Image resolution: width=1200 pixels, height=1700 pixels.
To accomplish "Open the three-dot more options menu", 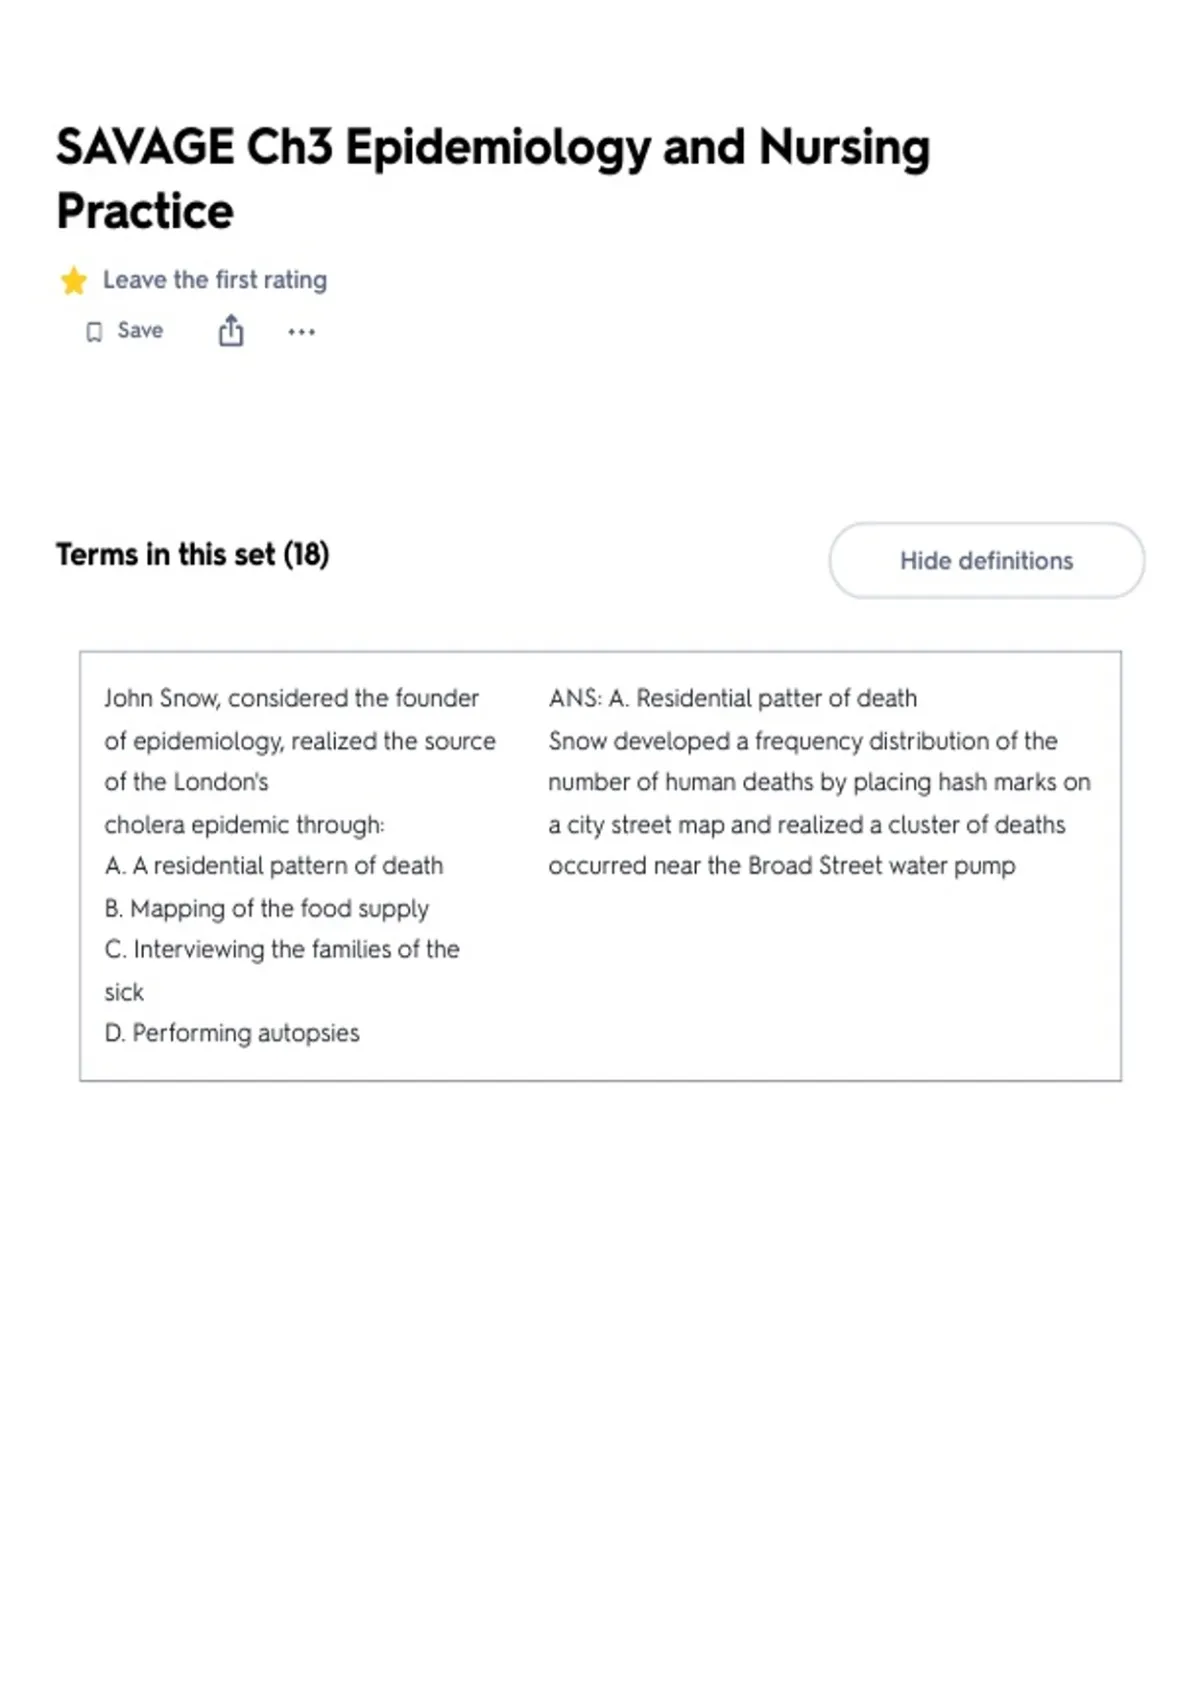I will 301,332.
